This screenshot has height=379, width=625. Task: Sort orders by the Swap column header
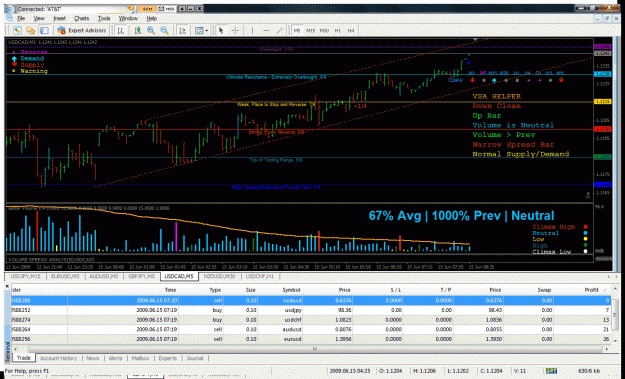pyautogui.click(x=544, y=290)
